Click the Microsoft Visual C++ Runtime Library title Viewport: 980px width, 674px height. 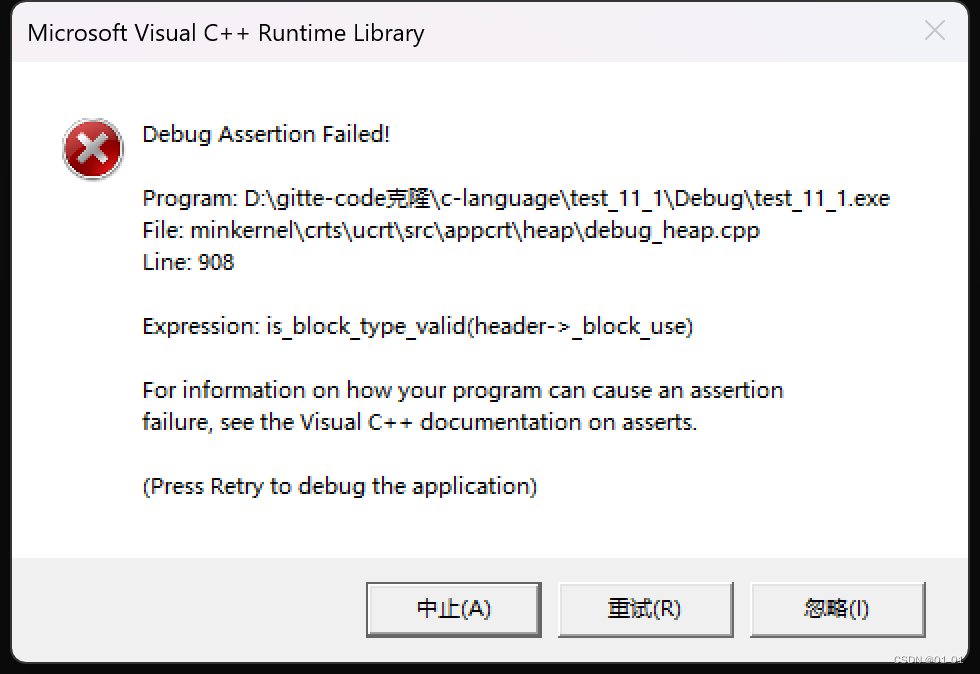pyautogui.click(x=226, y=33)
